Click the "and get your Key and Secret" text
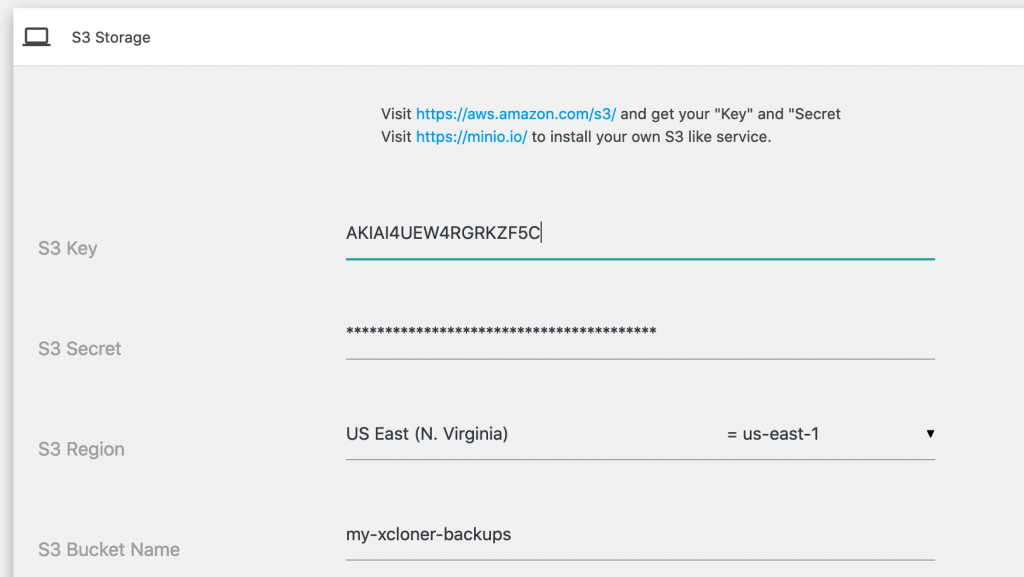 pyautogui.click(x=730, y=114)
